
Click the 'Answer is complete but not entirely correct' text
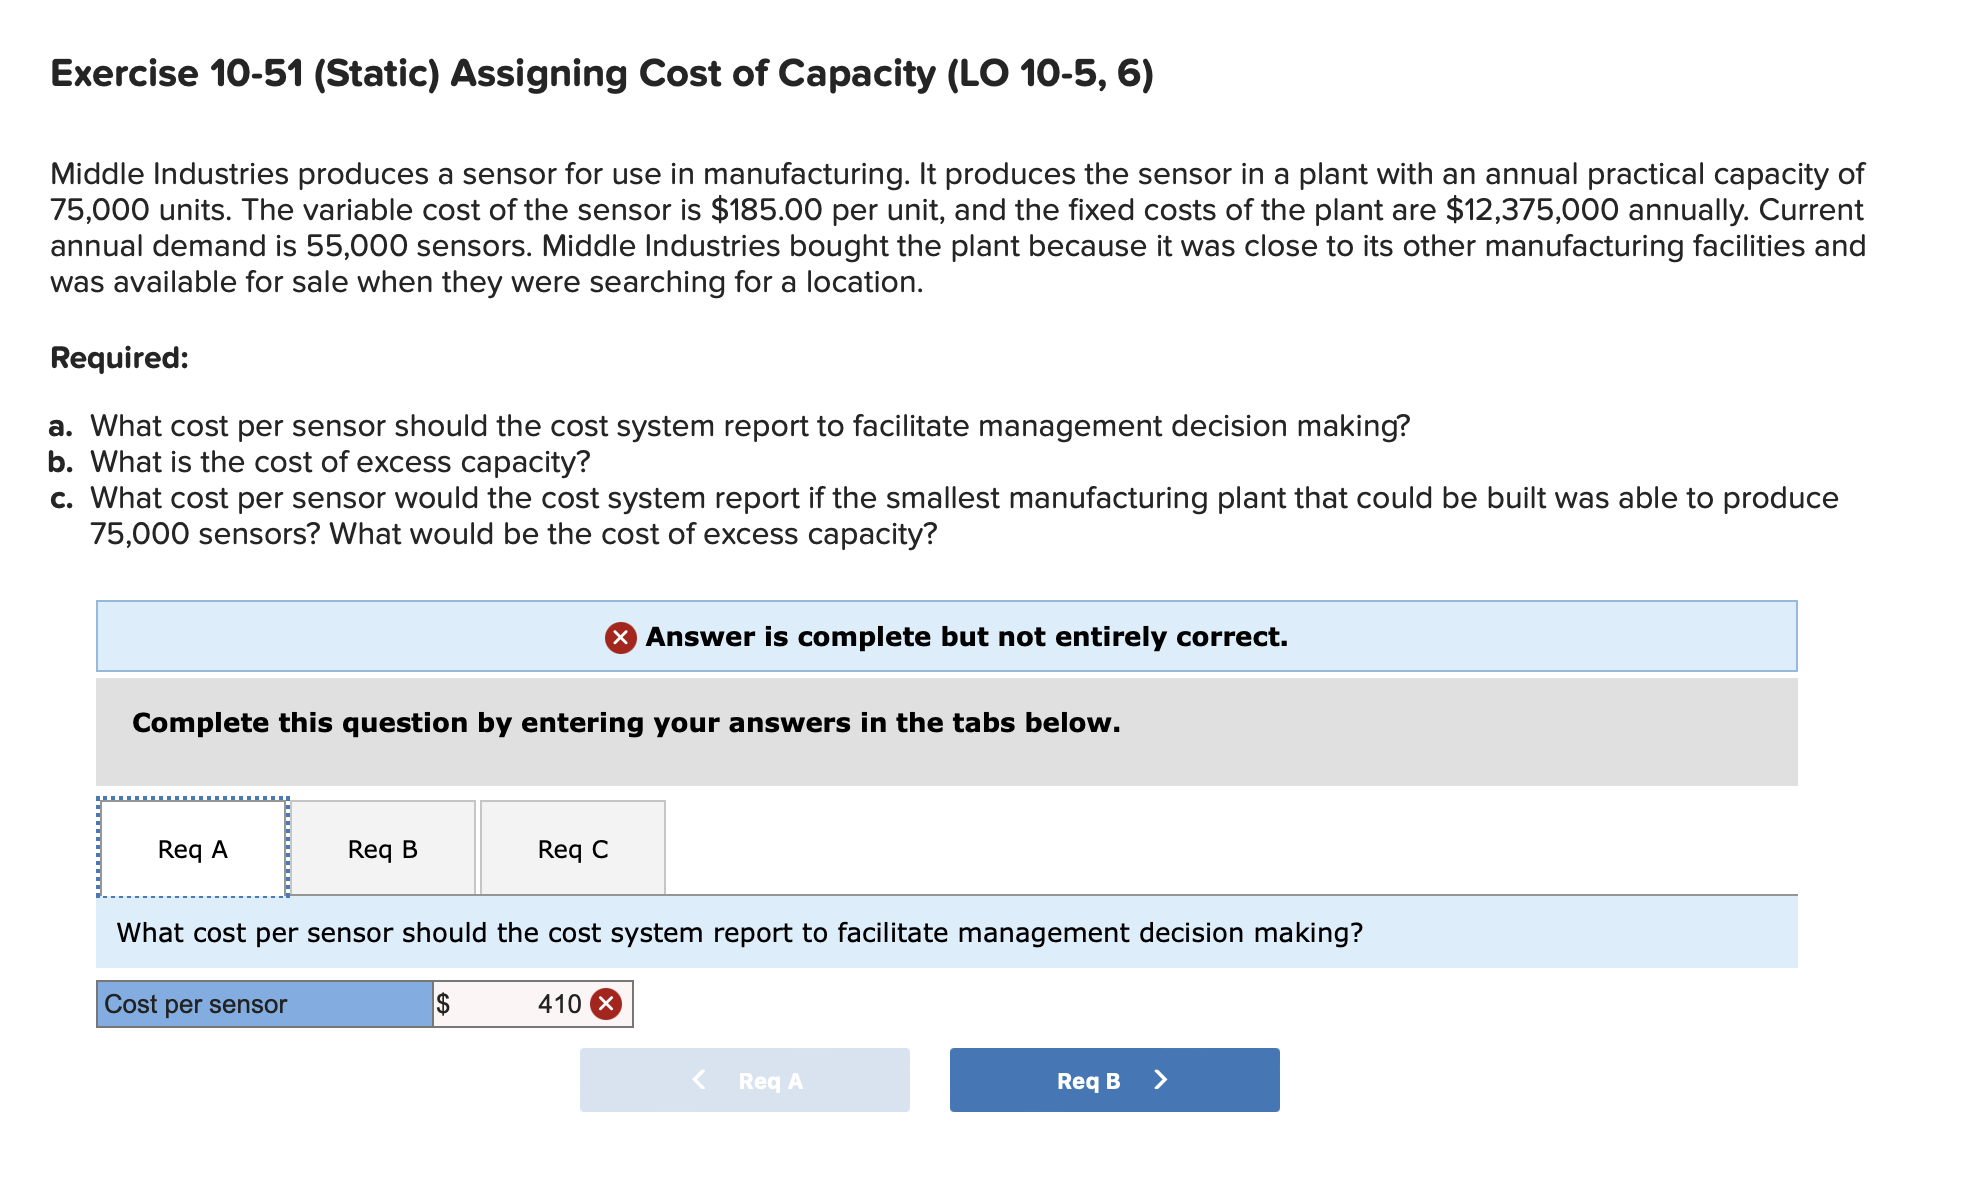[966, 636]
